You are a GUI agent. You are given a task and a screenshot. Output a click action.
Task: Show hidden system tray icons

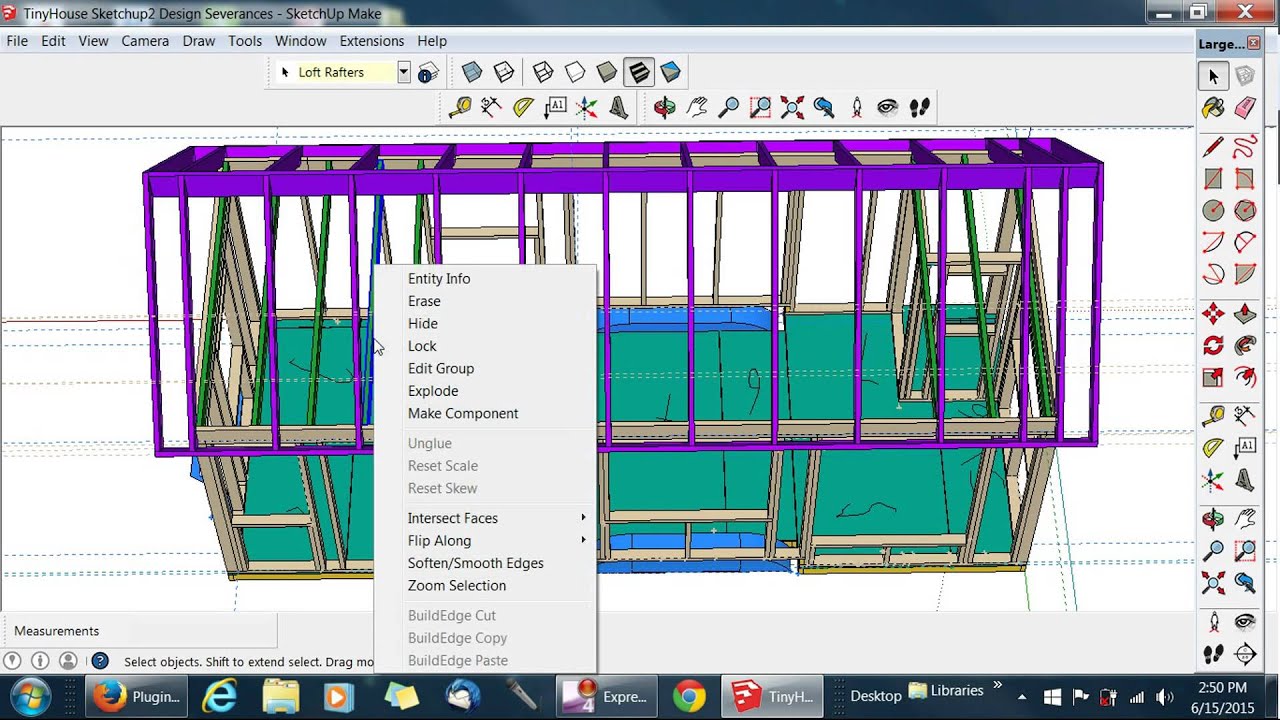coord(1022,697)
